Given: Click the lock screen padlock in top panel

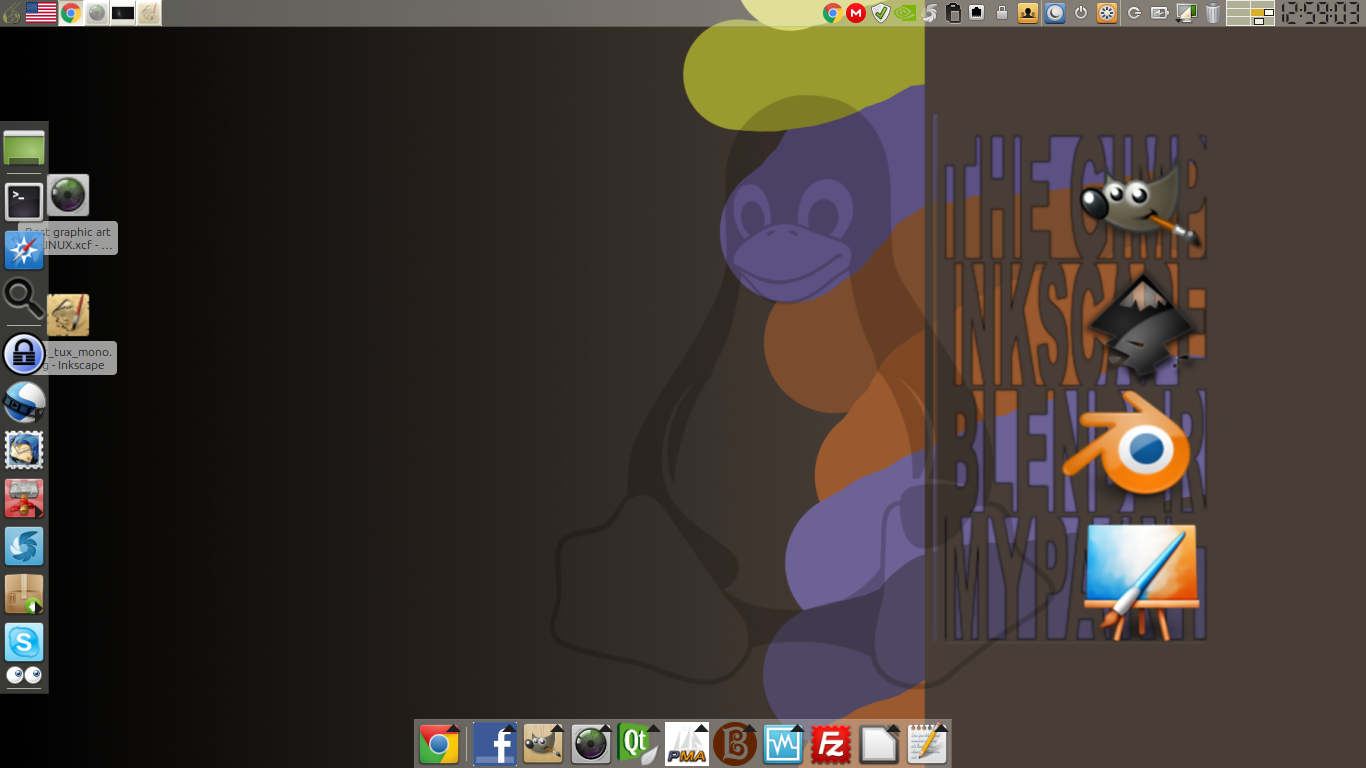Looking at the screenshot, I should coord(1002,13).
